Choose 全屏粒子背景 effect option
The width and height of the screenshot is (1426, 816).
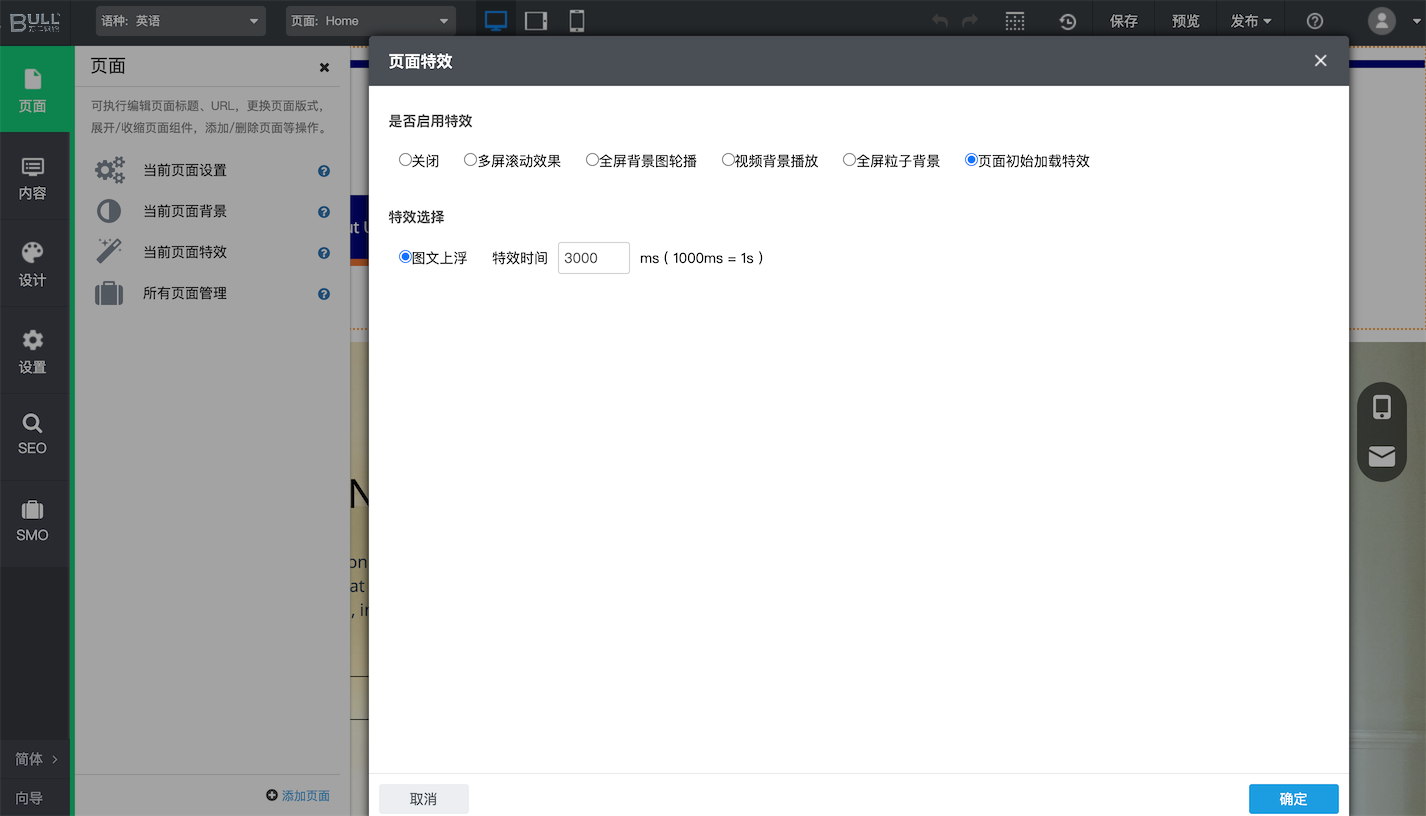[x=849, y=160]
